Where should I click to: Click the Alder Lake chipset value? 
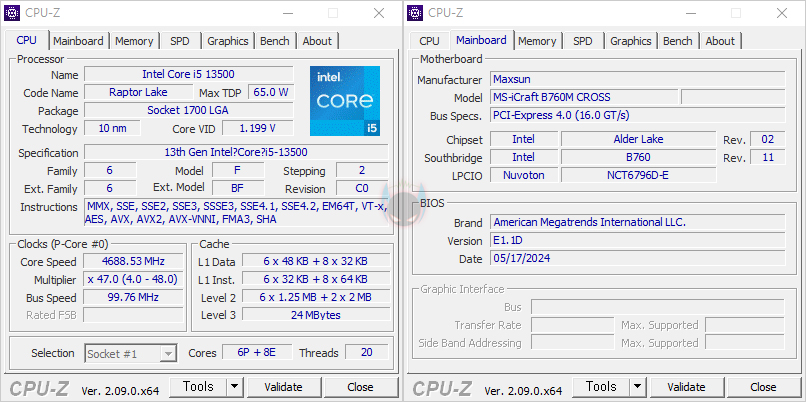(x=638, y=139)
